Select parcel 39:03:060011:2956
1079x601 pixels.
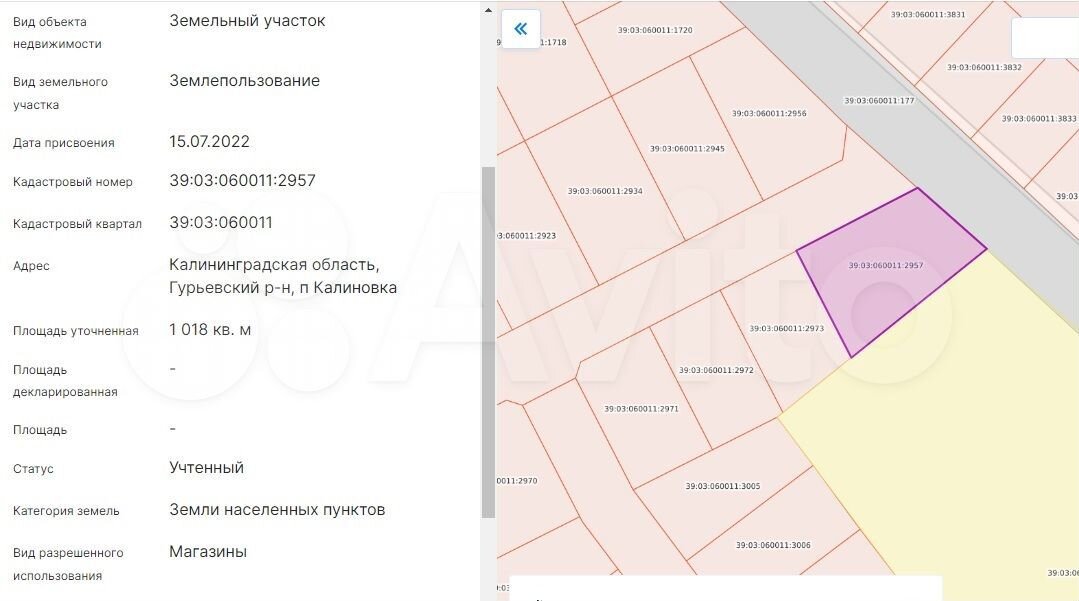point(768,113)
